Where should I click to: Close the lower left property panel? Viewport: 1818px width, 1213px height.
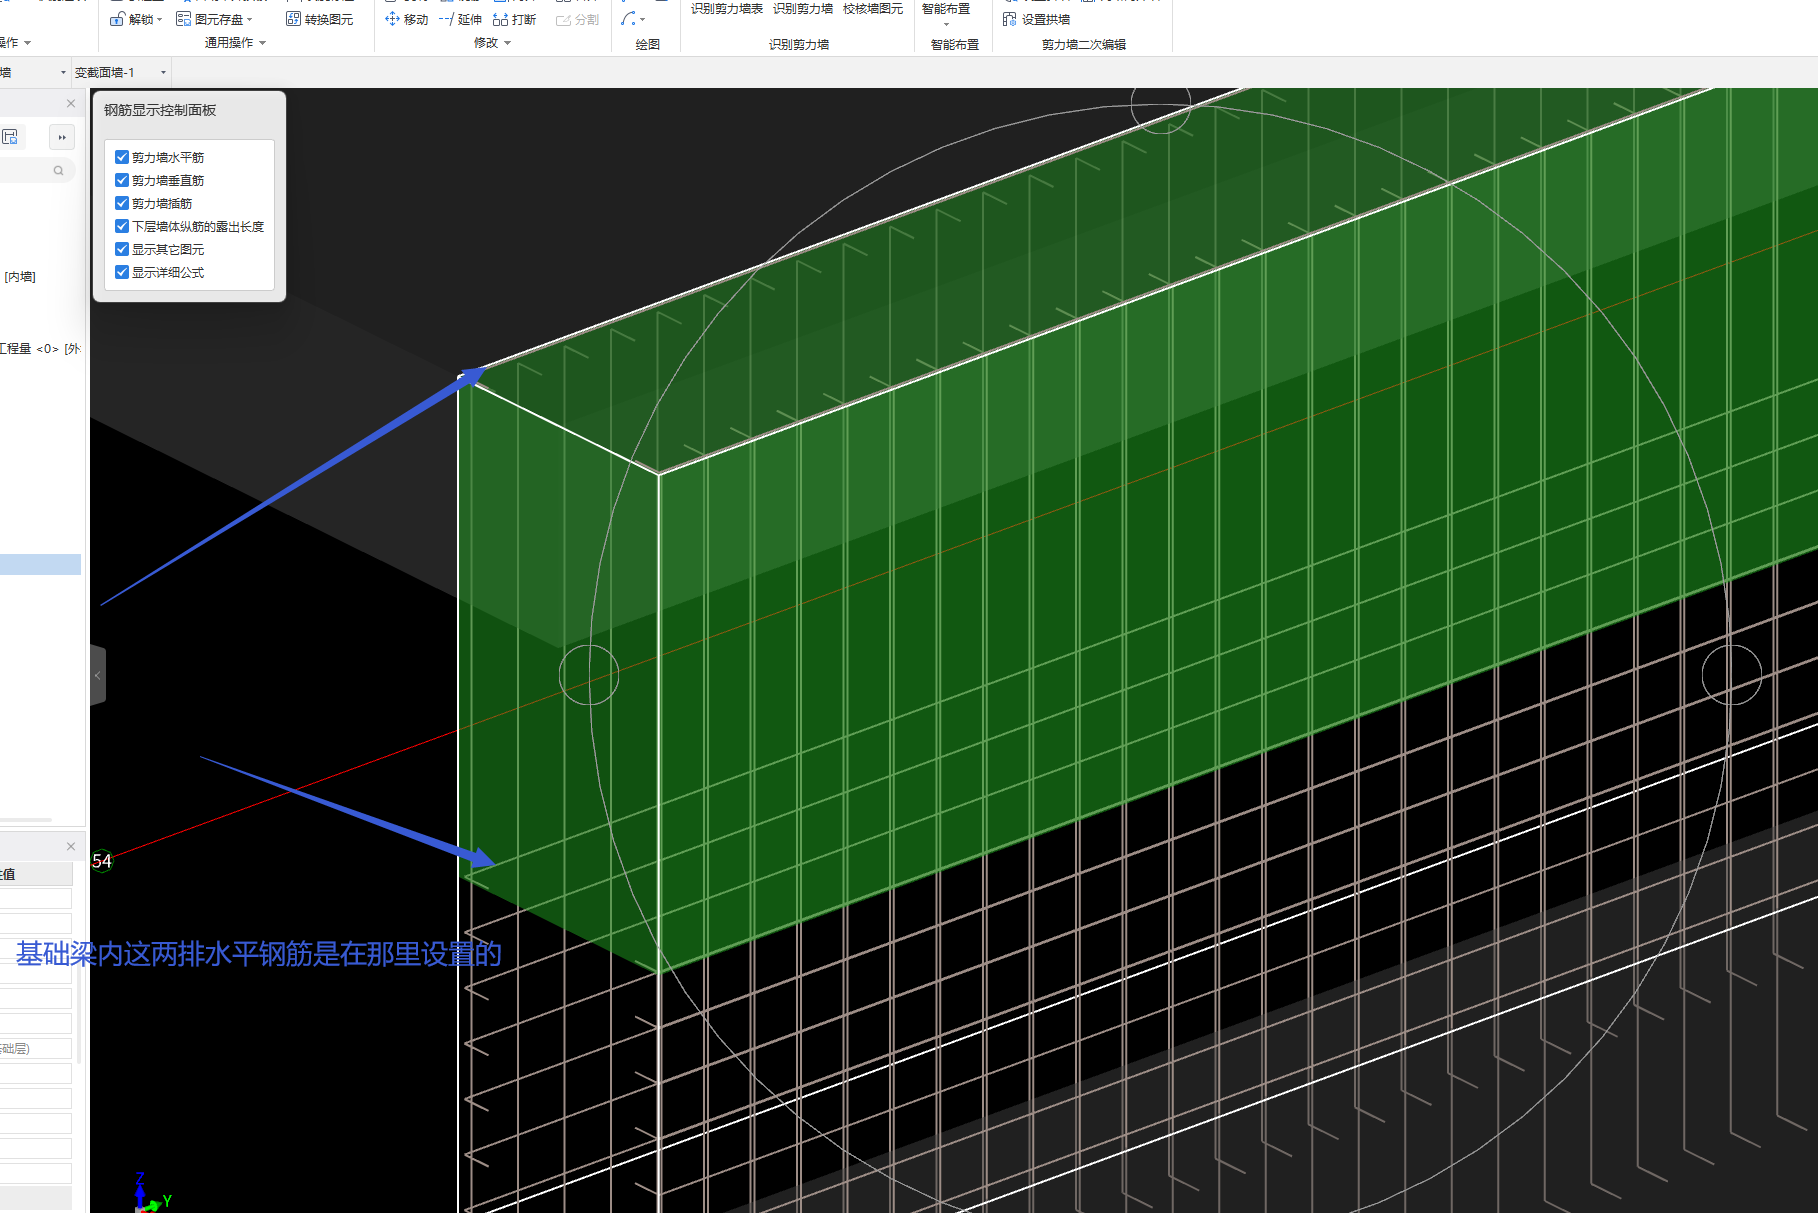(x=71, y=846)
